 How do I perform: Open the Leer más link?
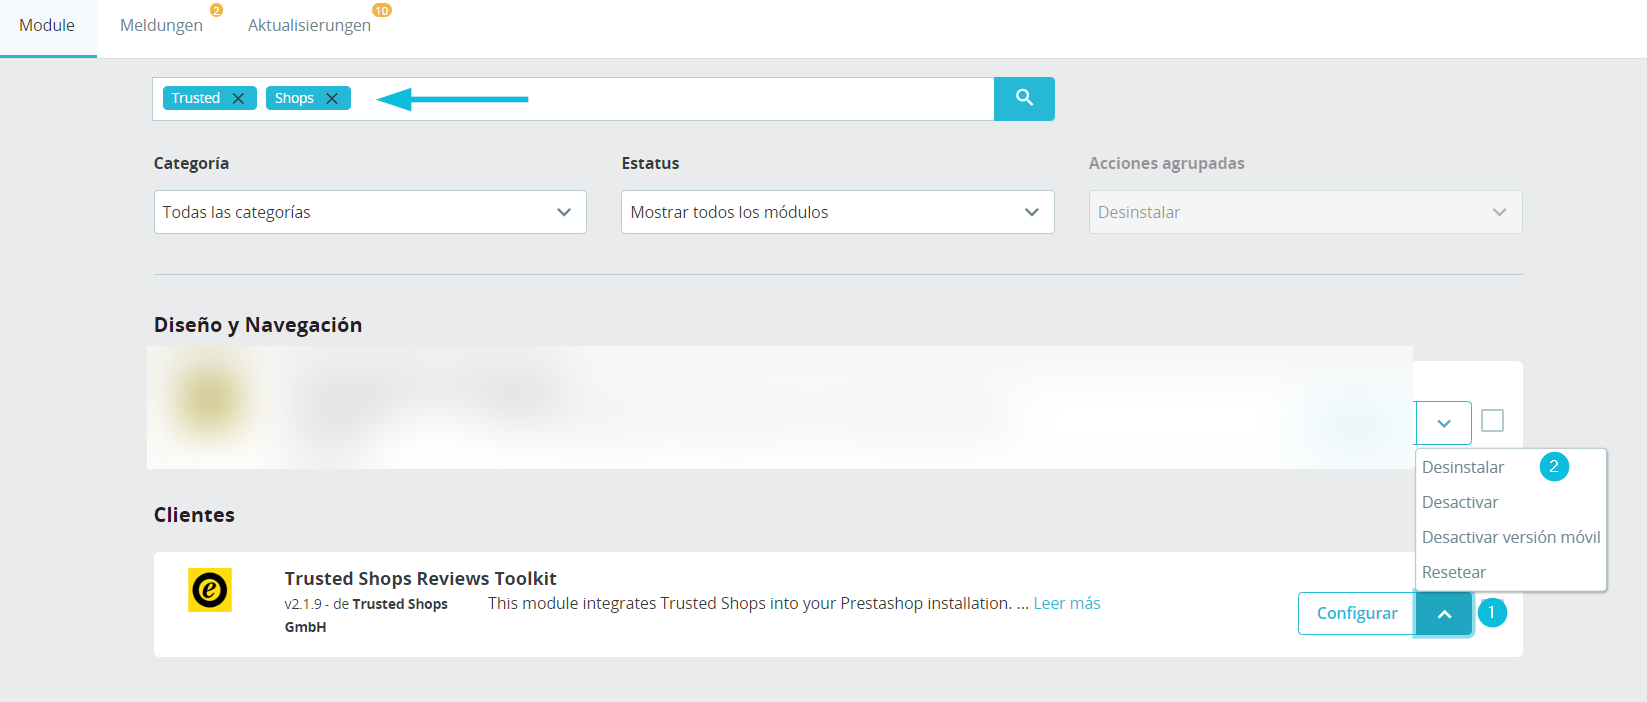(1067, 603)
